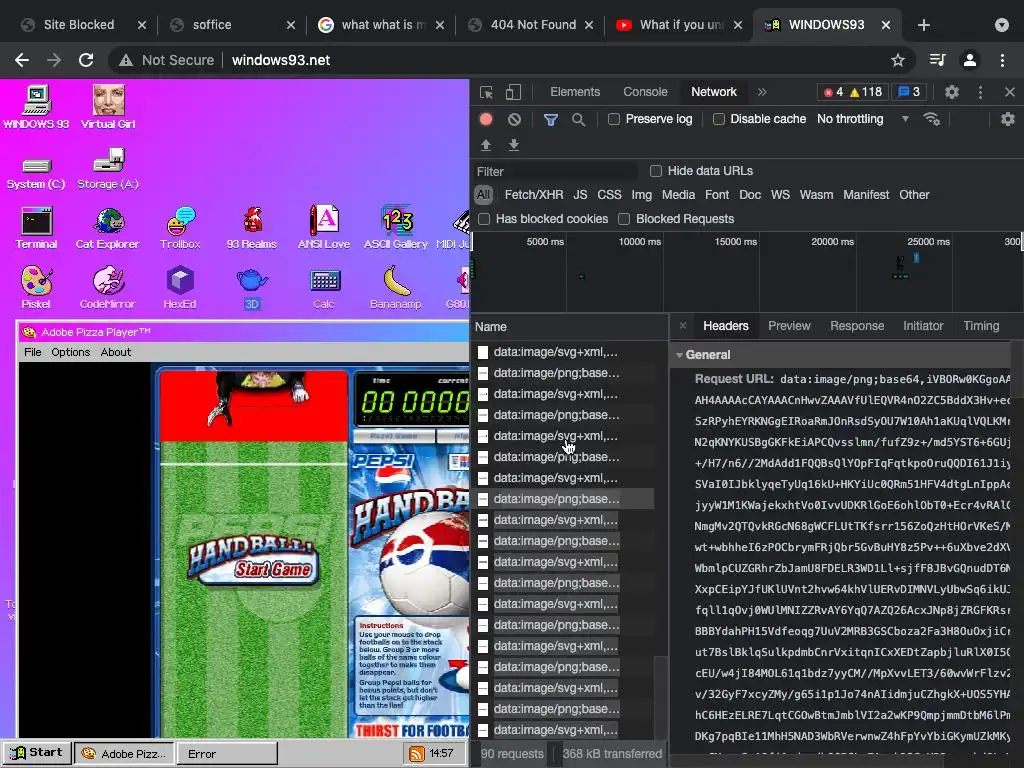Image resolution: width=1024 pixels, height=768 pixels.
Task: Click Start Game in Handball
Action: pos(272,569)
